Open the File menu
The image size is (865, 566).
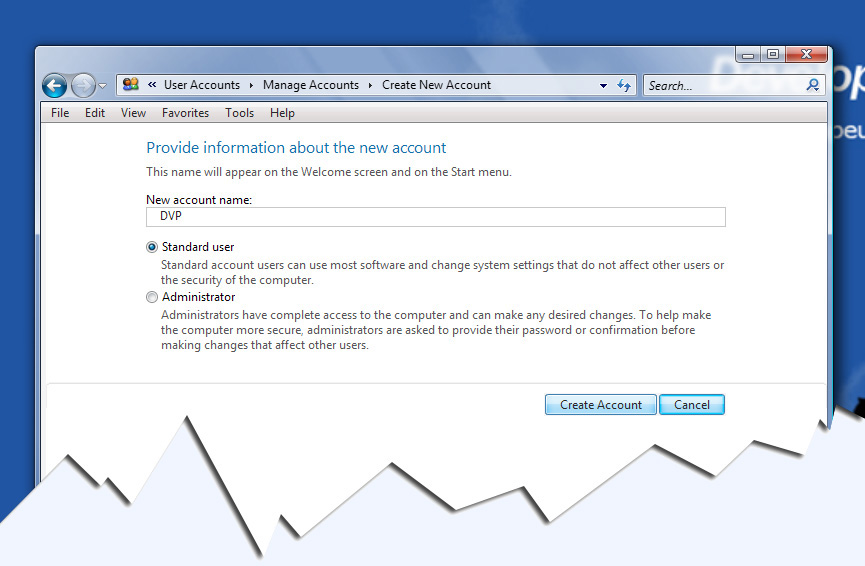(x=60, y=113)
